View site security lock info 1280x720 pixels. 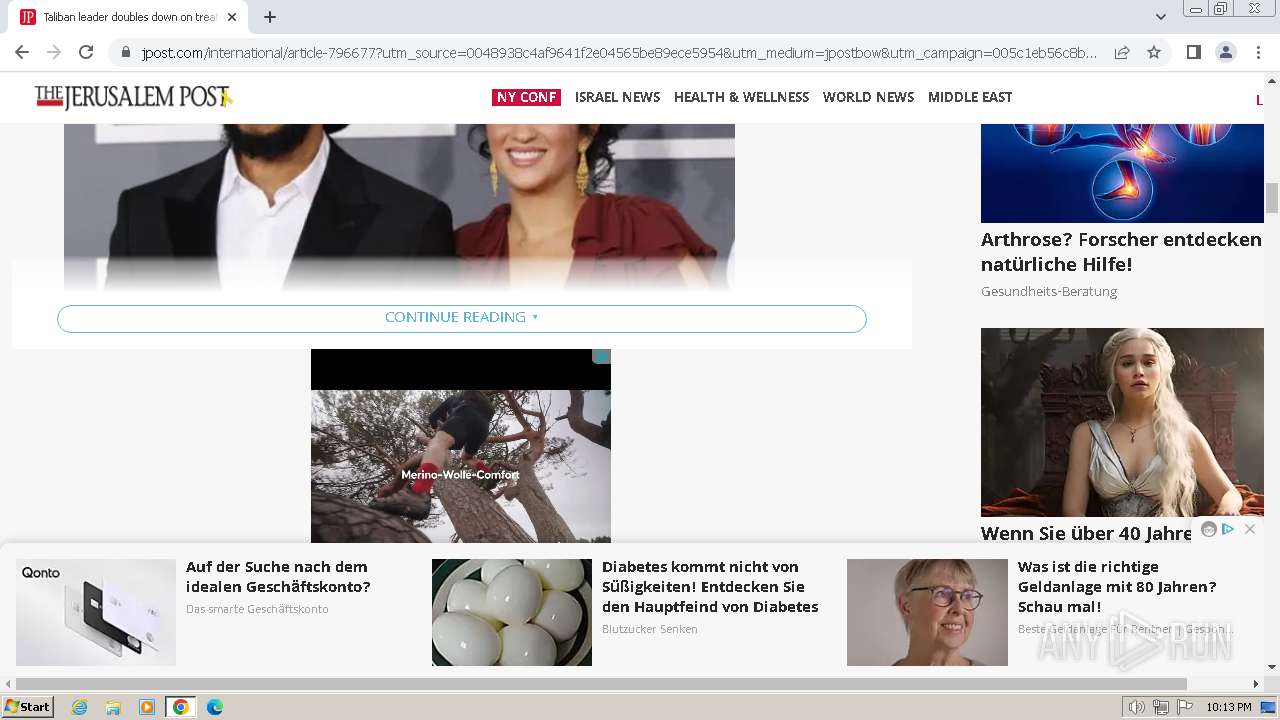[x=125, y=53]
